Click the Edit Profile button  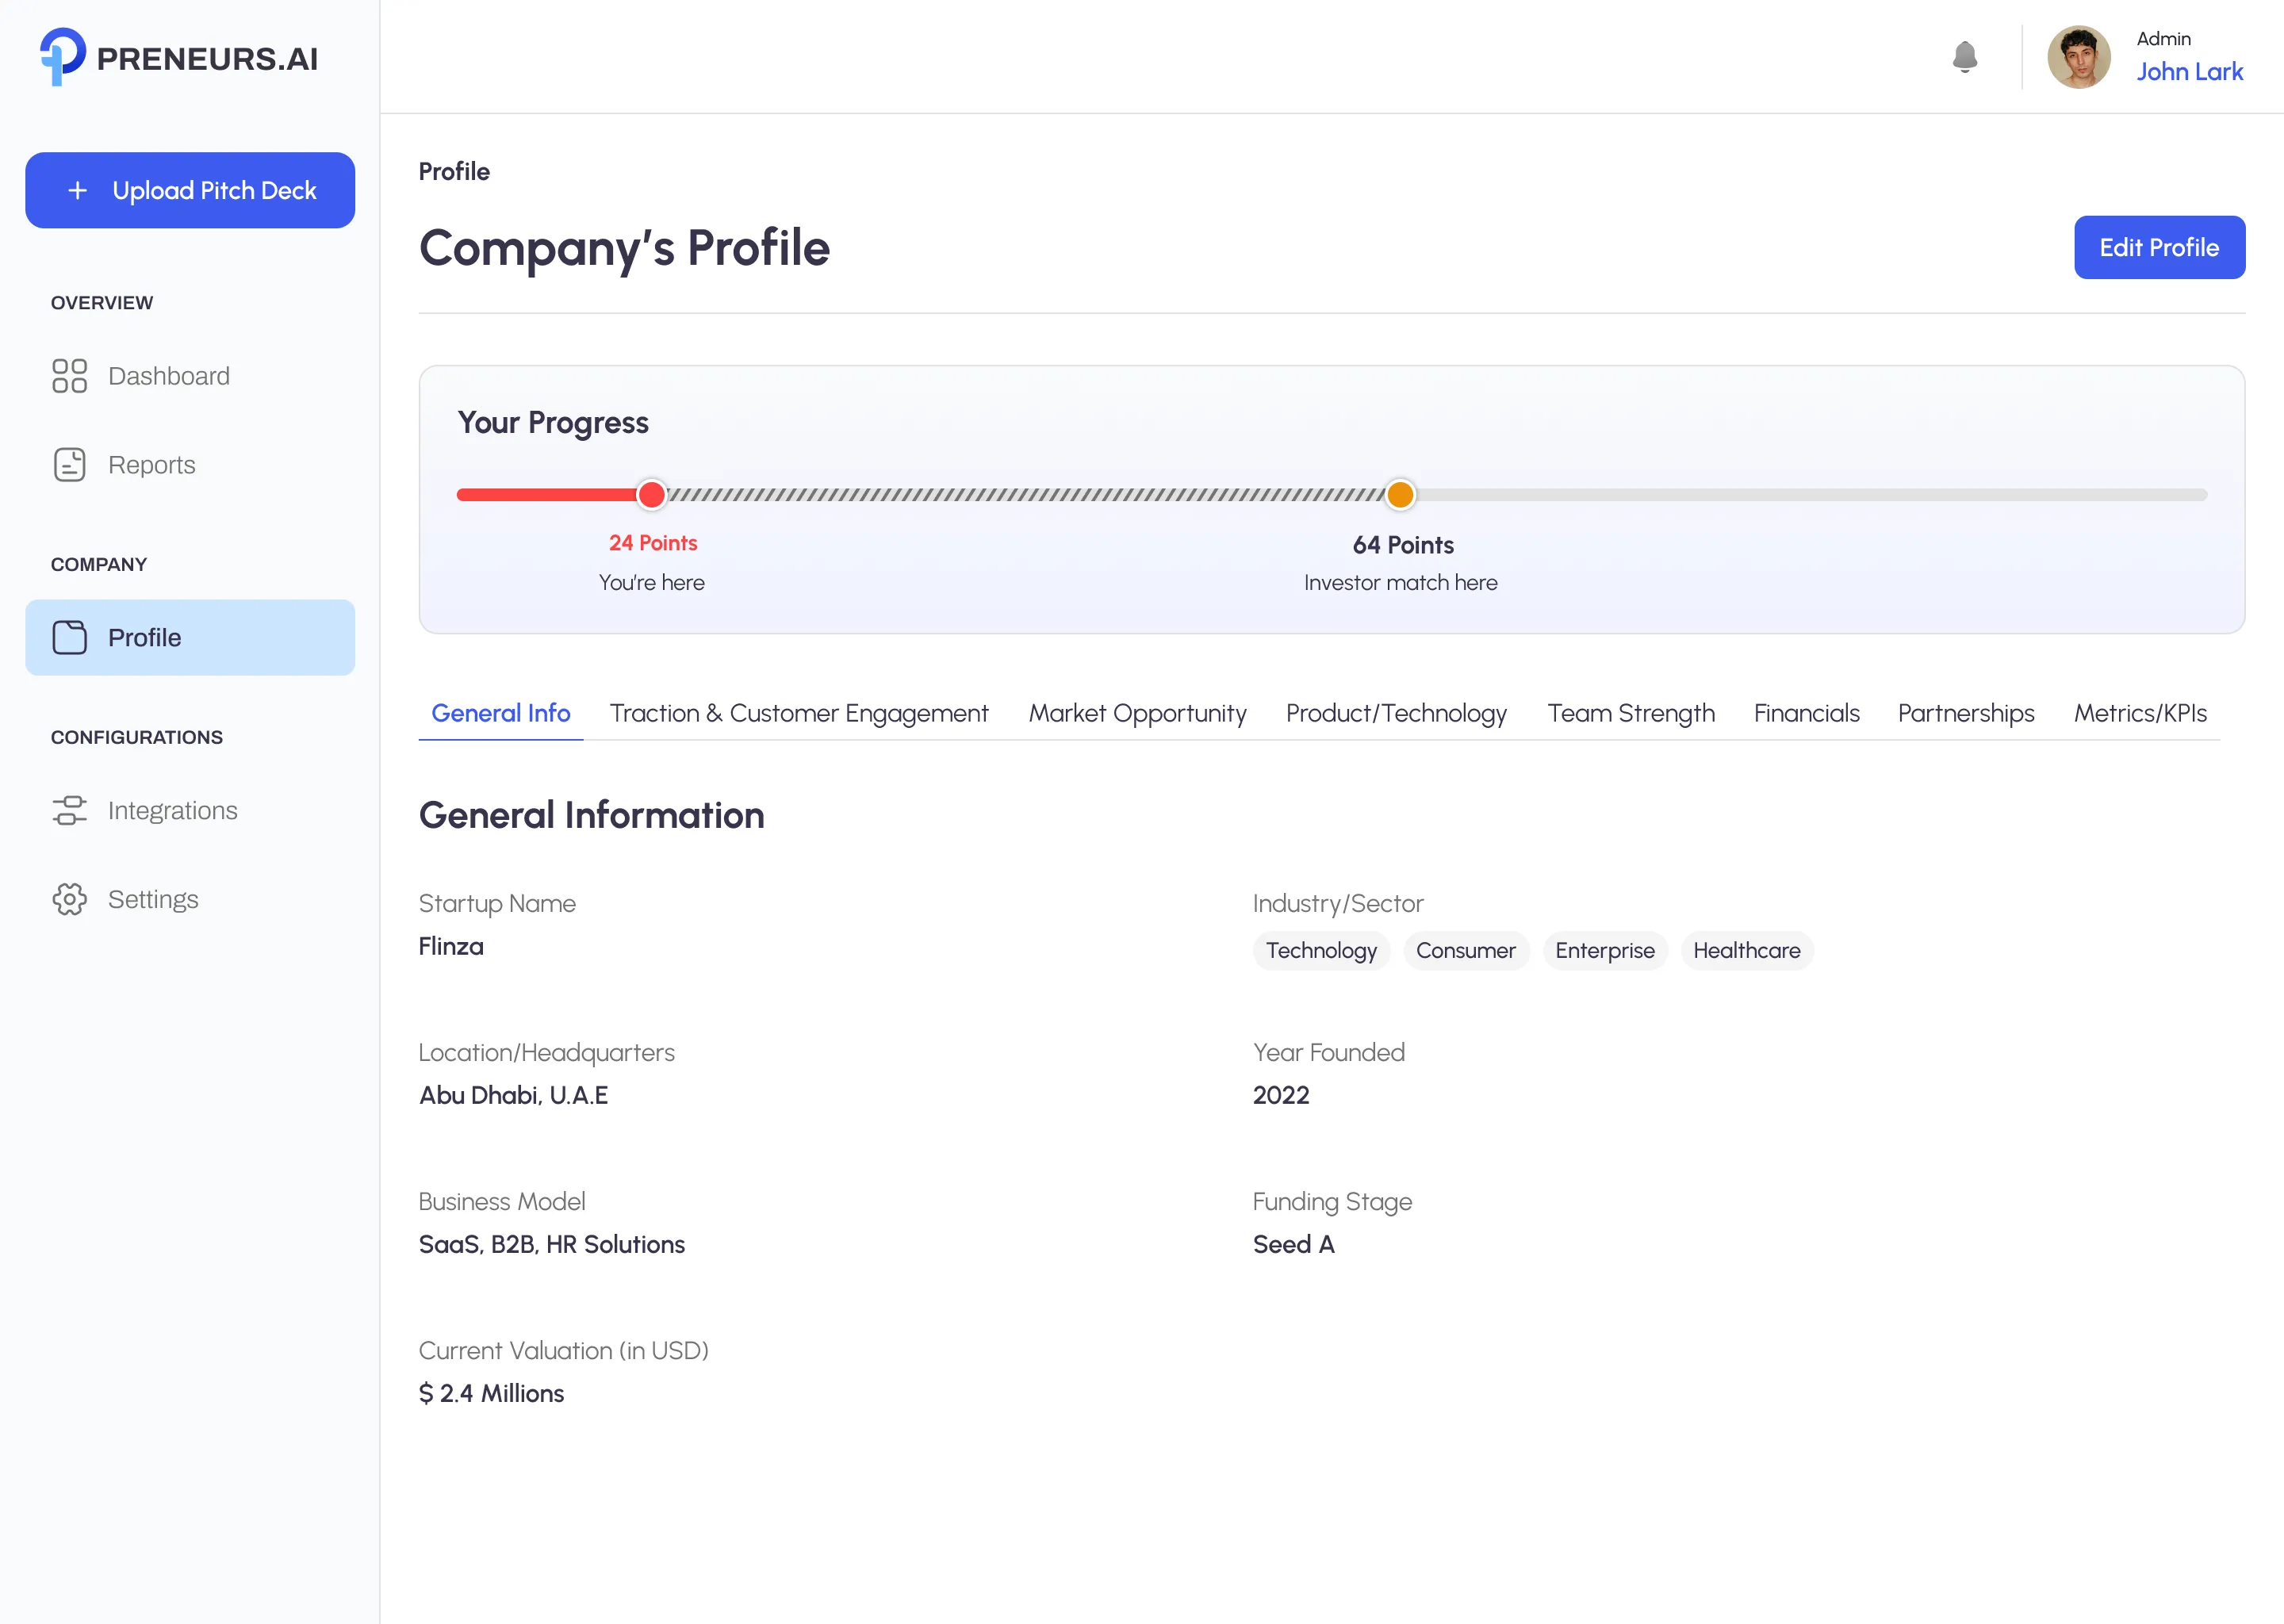(2159, 247)
